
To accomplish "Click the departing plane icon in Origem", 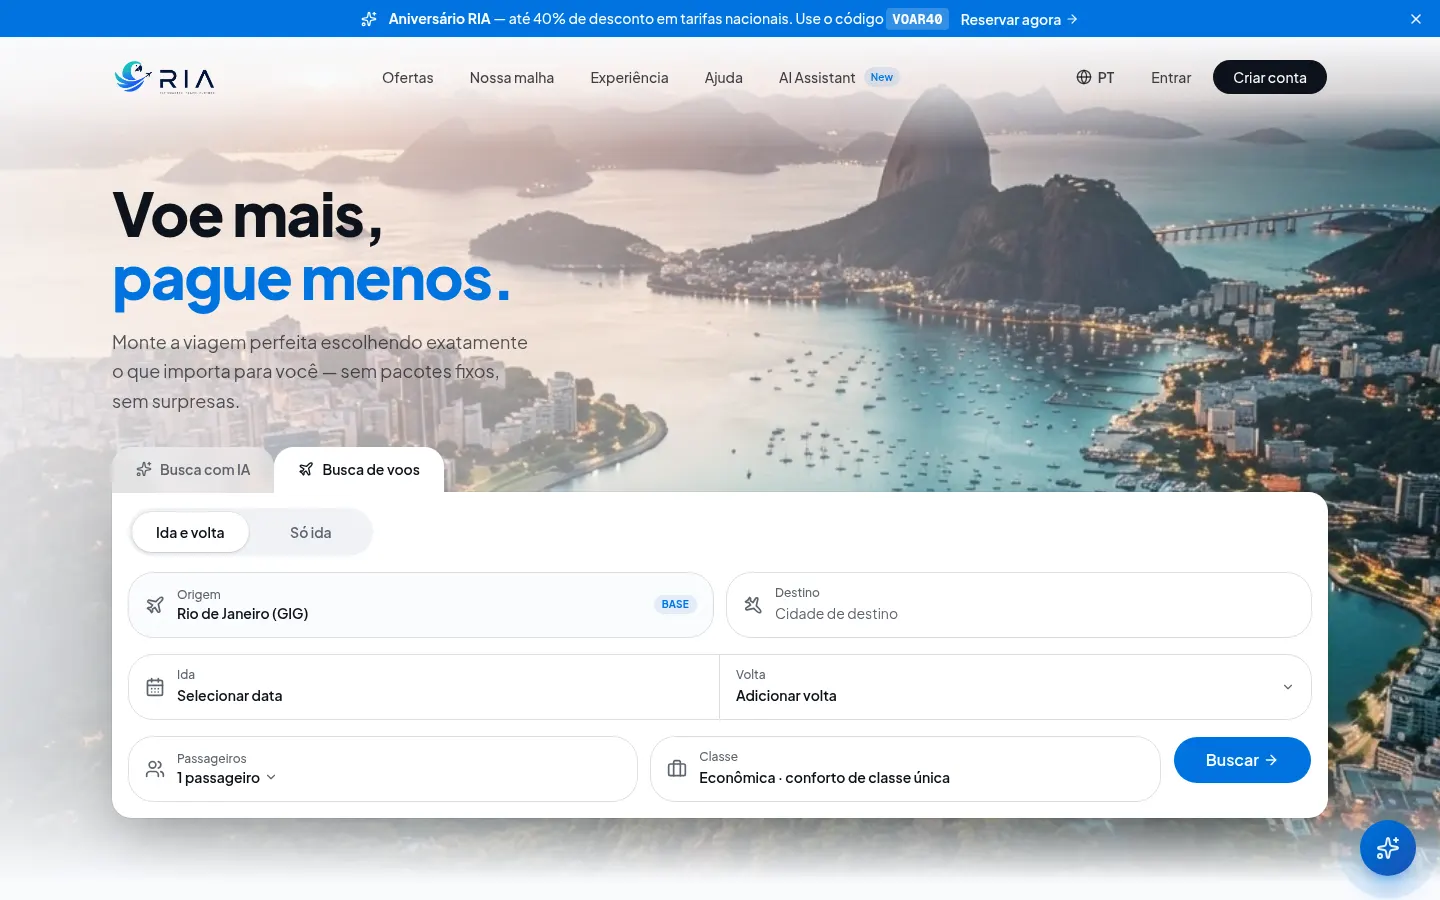I will pos(155,605).
